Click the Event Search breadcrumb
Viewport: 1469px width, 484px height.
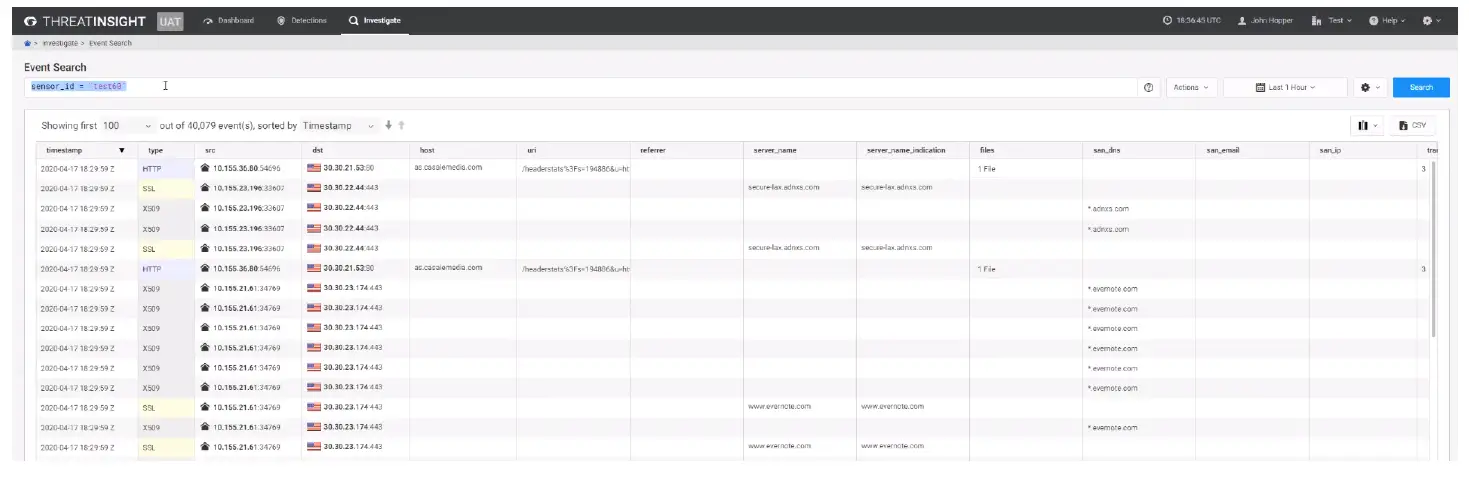pyautogui.click(x=108, y=44)
